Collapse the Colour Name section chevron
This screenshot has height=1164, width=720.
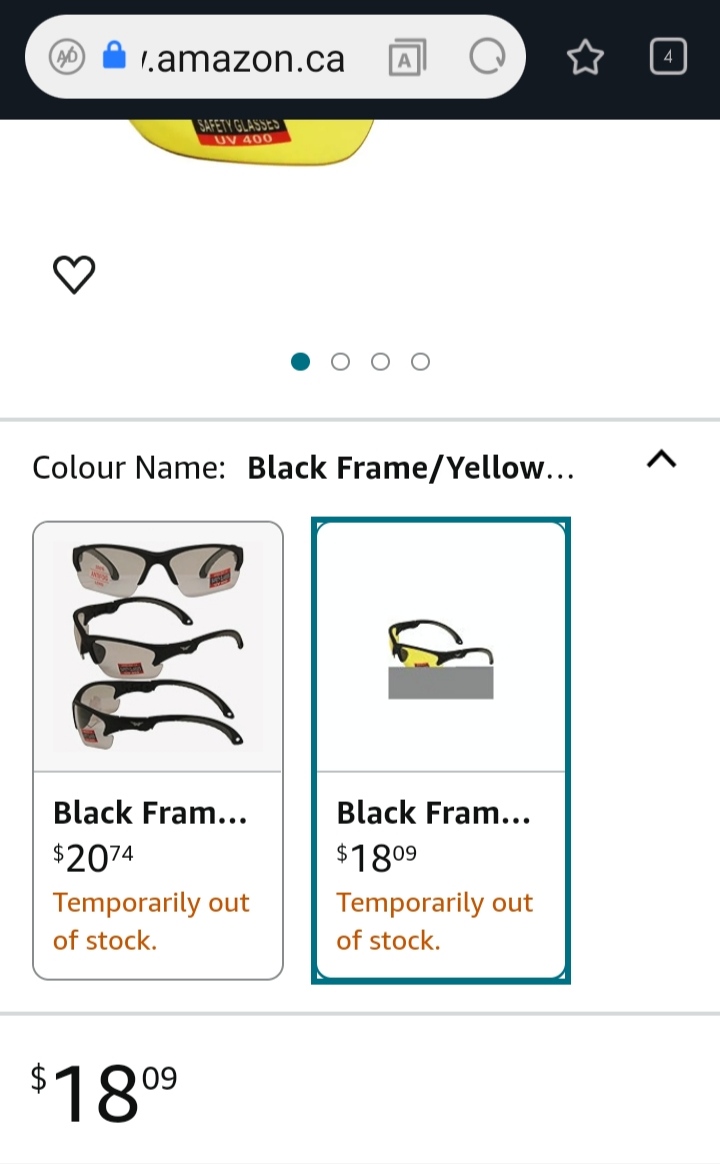(661, 459)
